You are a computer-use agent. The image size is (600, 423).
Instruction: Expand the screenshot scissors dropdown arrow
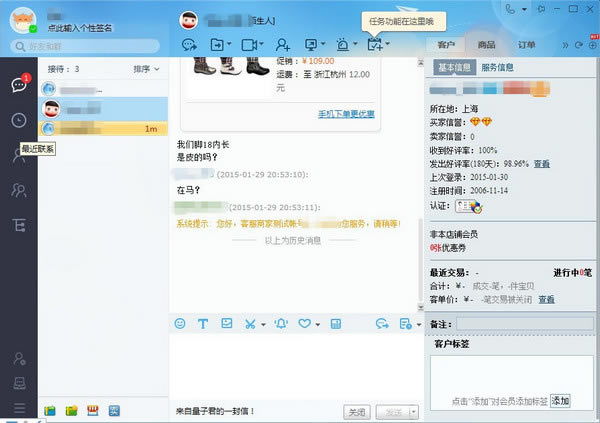click(263, 324)
